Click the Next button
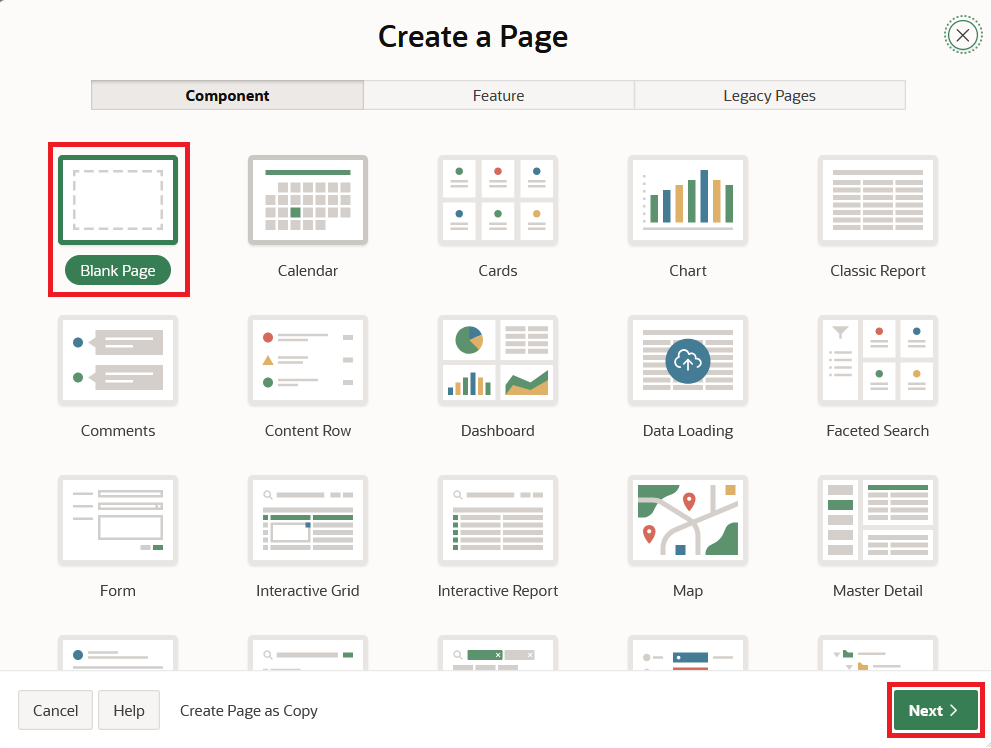 click(935, 710)
